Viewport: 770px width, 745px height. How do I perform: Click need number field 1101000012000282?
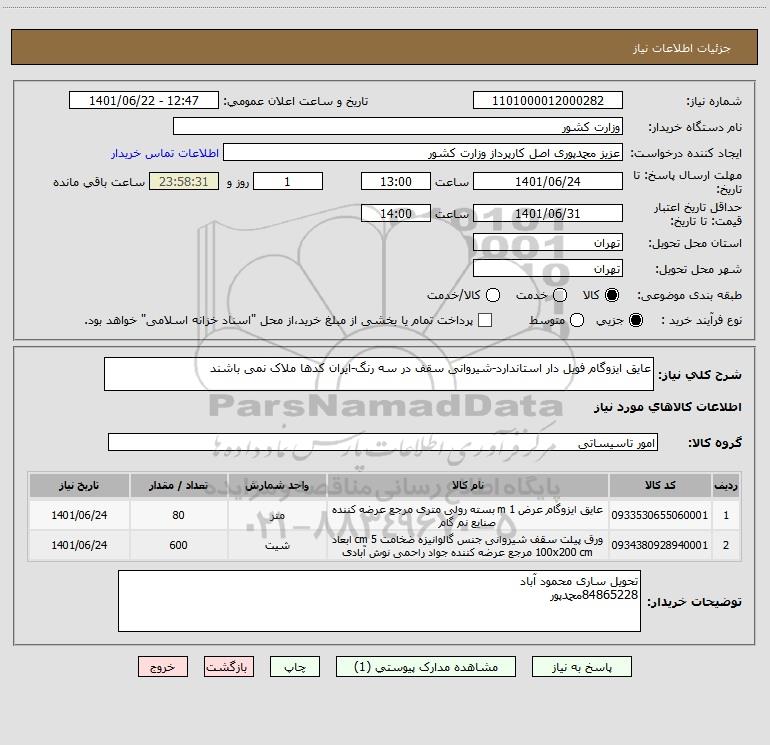(x=548, y=100)
